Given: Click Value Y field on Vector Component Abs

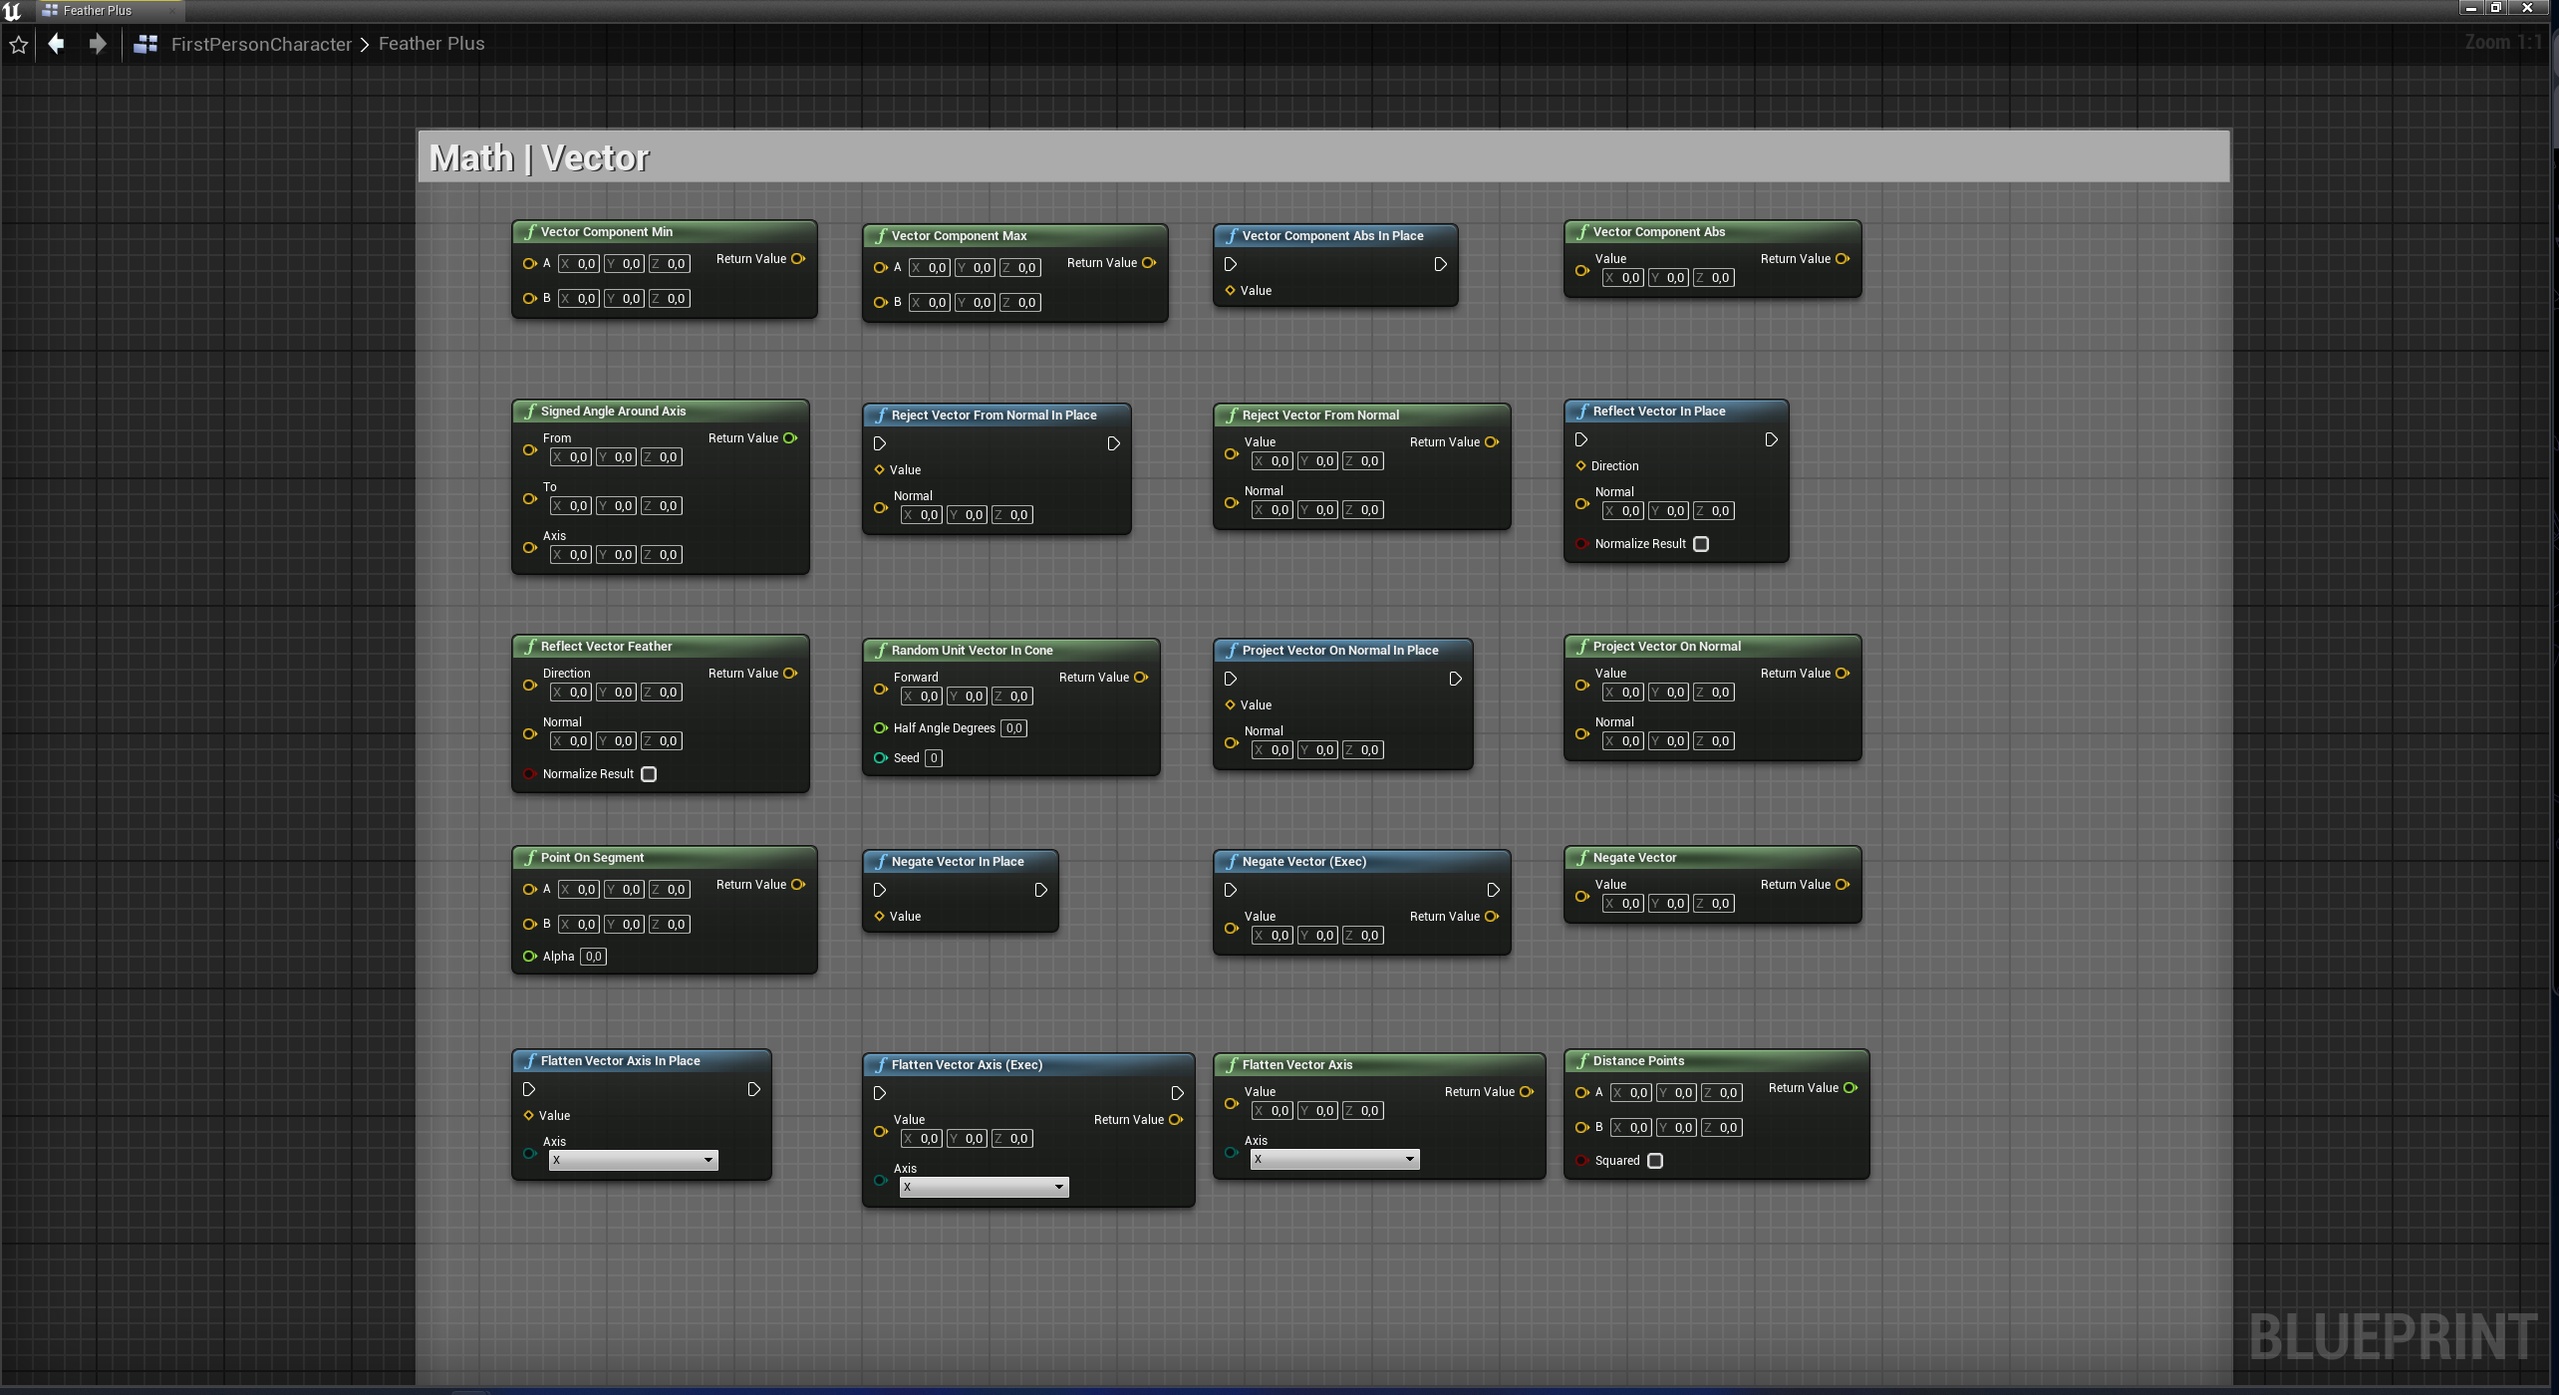Looking at the screenshot, I should pyautogui.click(x=1668, y=278).
